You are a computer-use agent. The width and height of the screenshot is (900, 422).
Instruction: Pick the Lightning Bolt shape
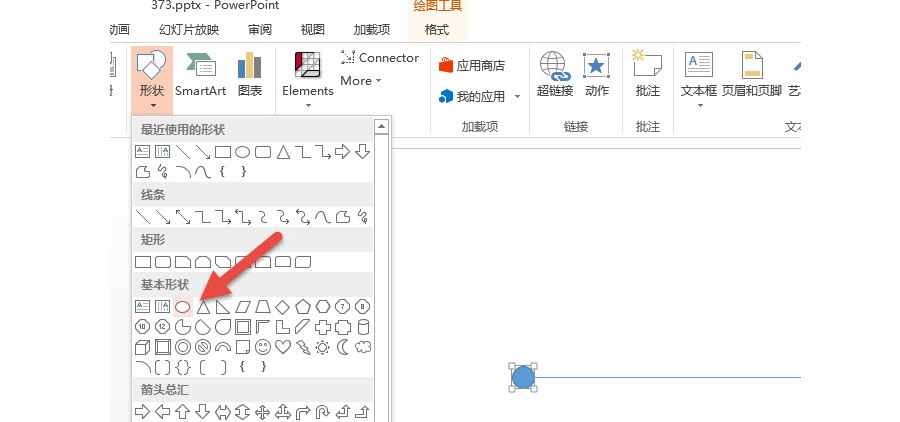point(302,347)
